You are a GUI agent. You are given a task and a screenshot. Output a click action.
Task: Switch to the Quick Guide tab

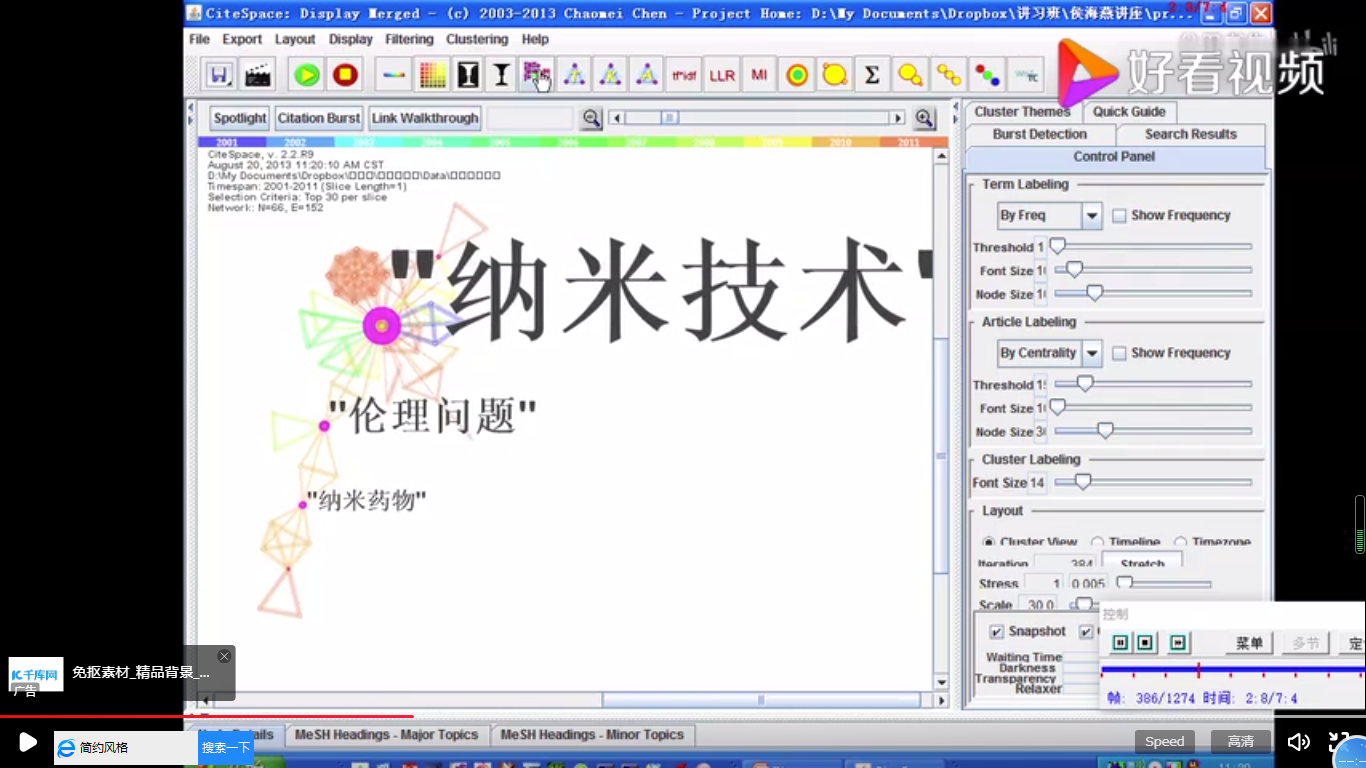[1129, 112]
